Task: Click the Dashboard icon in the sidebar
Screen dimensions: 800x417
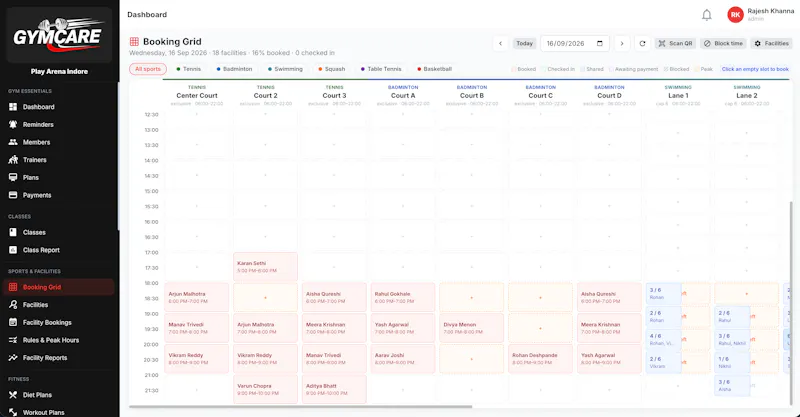Action: click(x=13, y=107)
